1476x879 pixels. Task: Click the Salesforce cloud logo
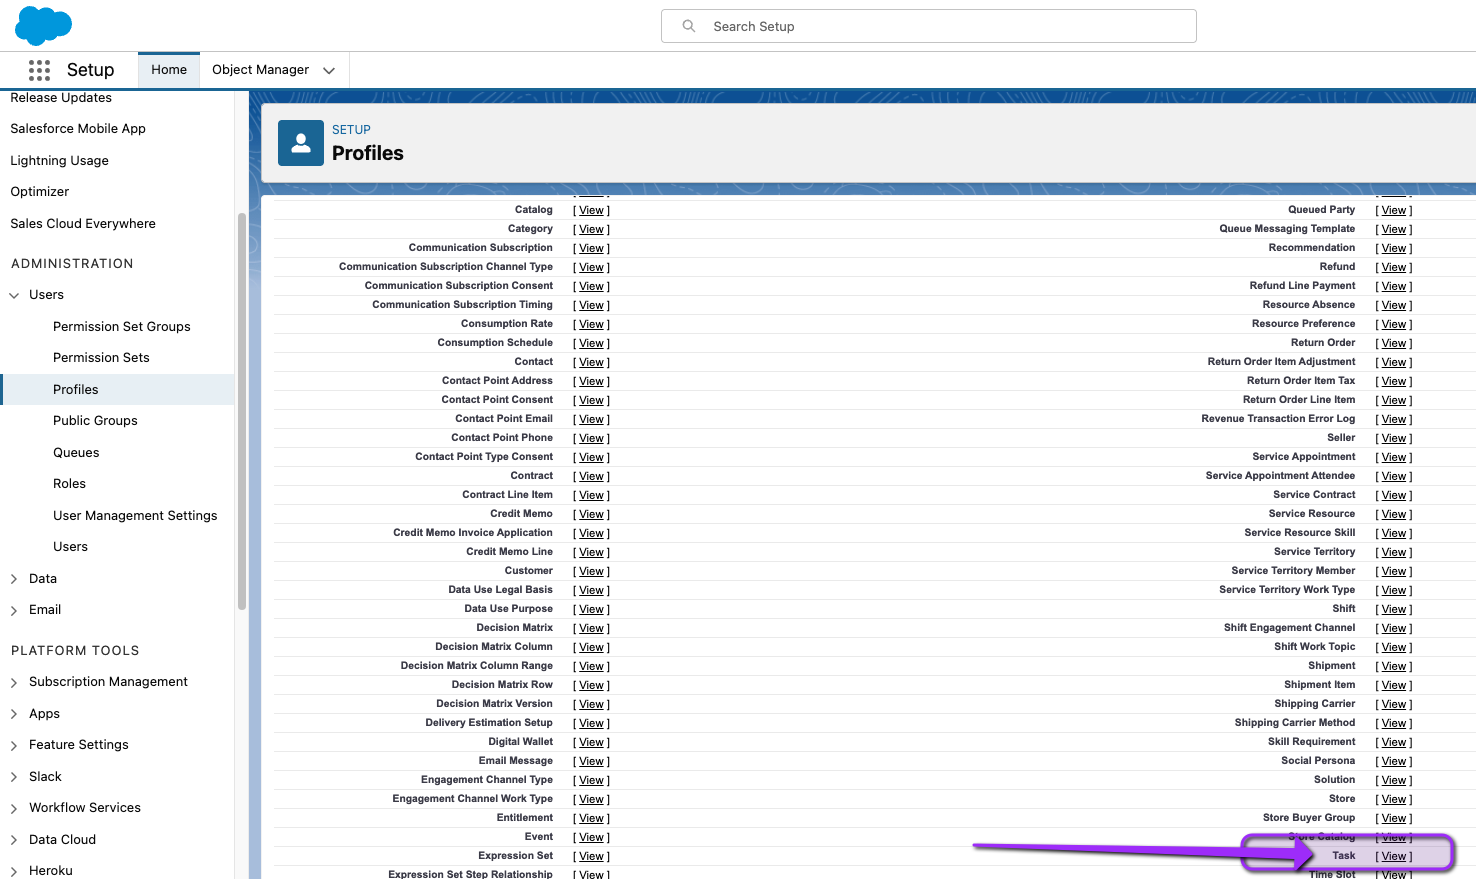(44, 25)
